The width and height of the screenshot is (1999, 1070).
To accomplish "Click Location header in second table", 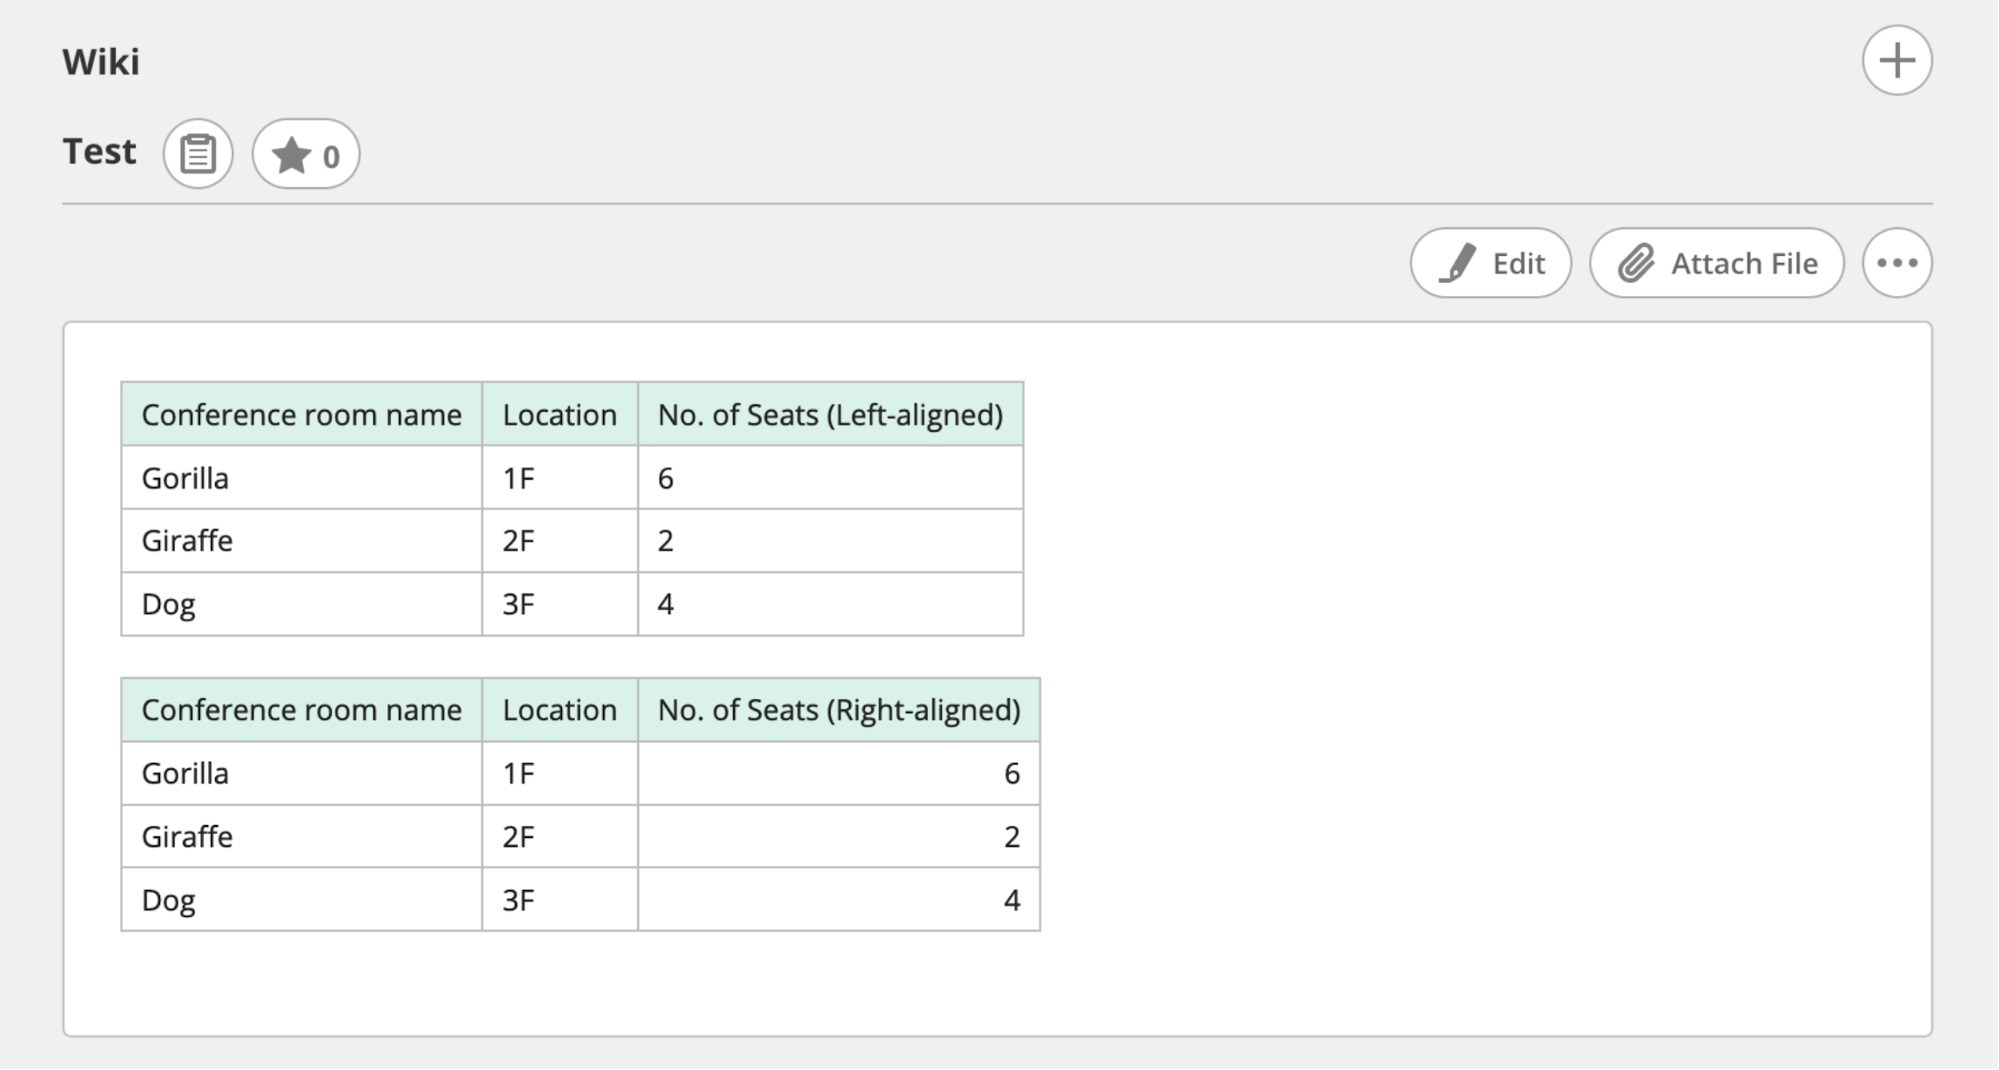I will 559,710.
